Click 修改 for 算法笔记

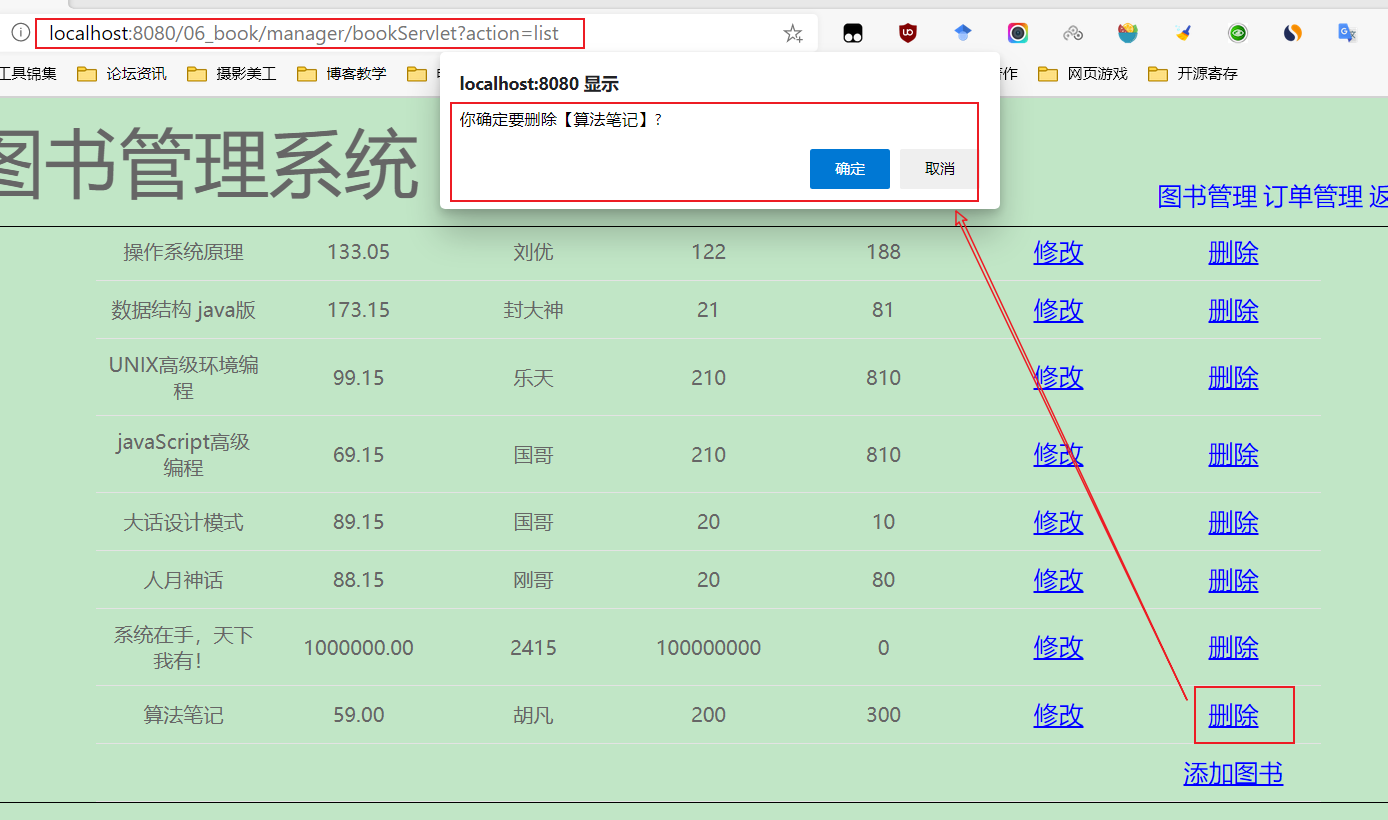point(1058,715)
